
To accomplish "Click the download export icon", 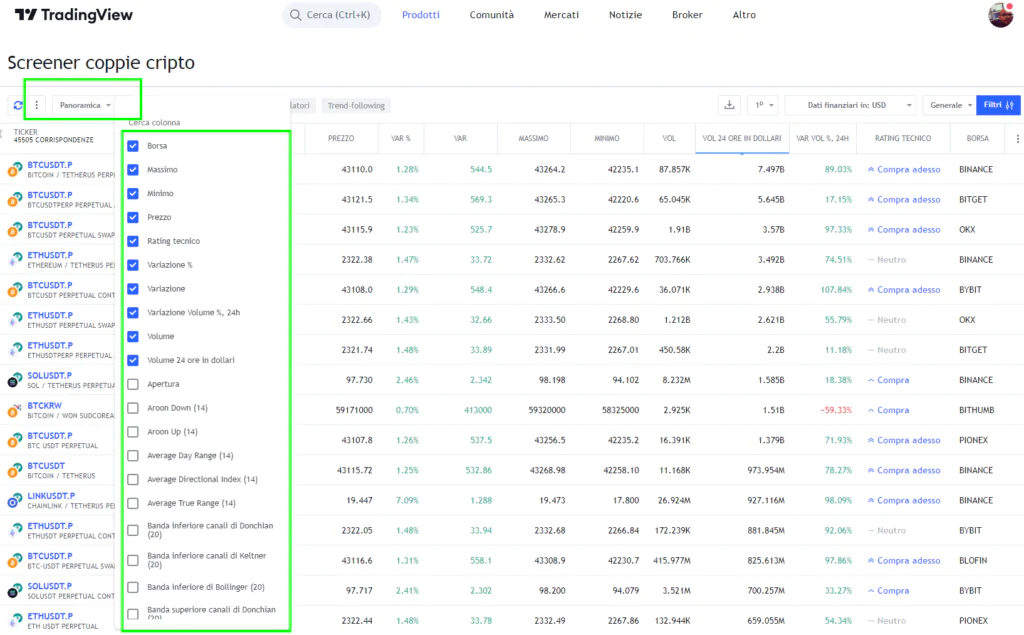I will click(x=729, y=105).
